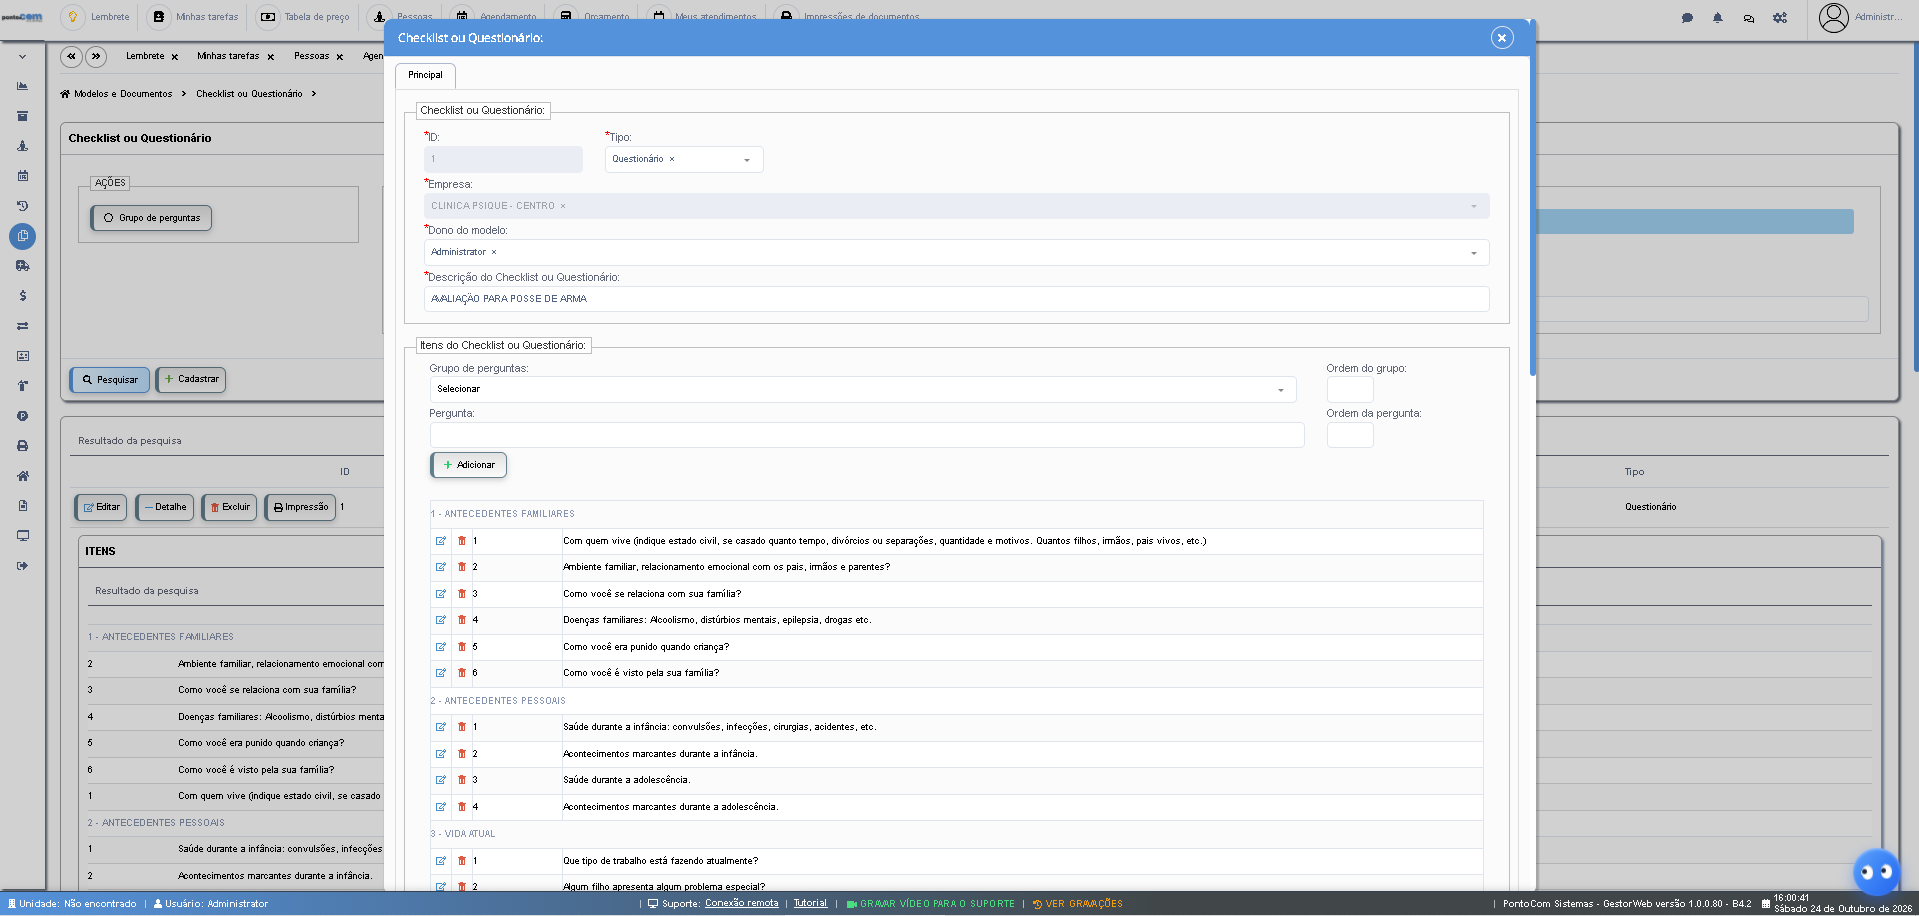Click truck icon in left sidebar
The width and height of the screenshot is (1919, 916).
tap(22, 266)
